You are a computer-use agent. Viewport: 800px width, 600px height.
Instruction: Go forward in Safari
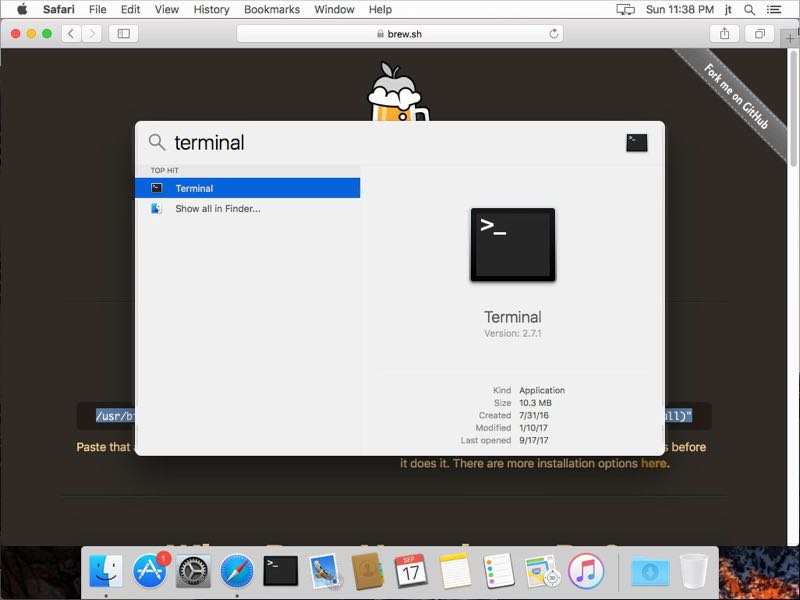pos(91,34)
